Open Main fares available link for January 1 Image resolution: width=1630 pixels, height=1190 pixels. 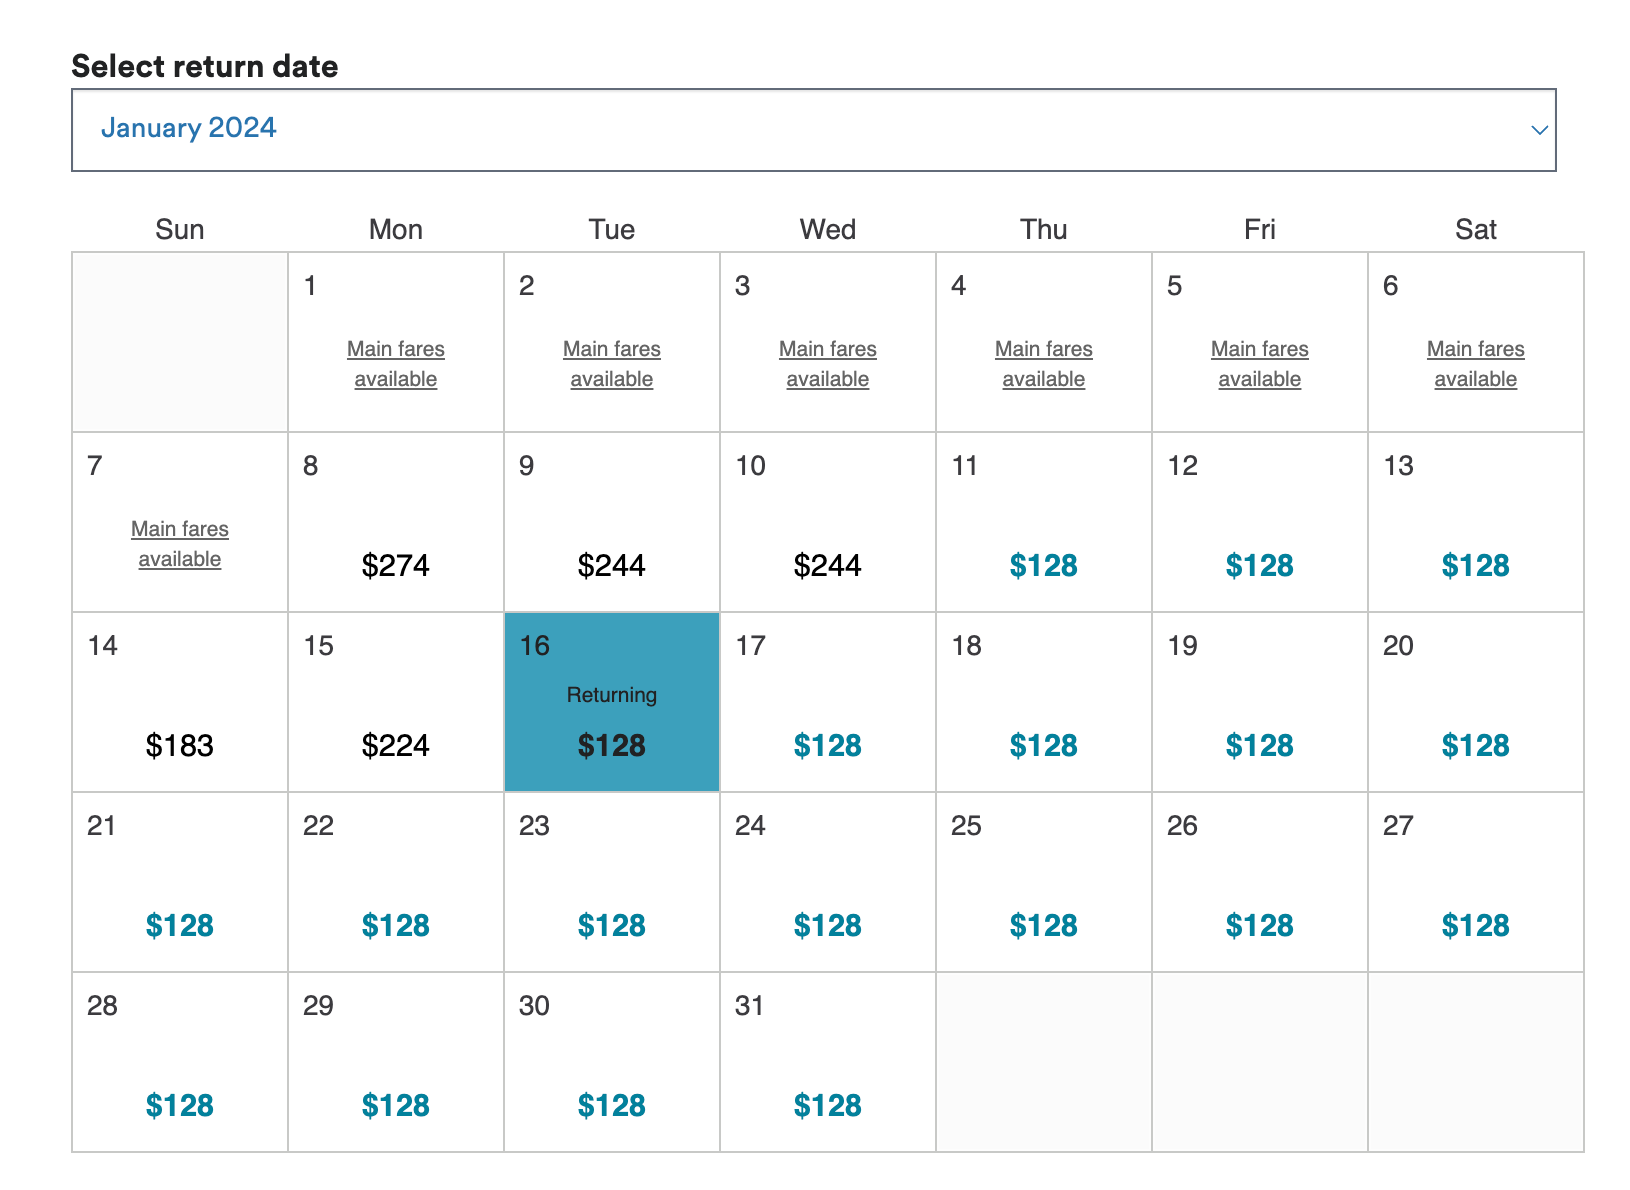tap(396, 364)
